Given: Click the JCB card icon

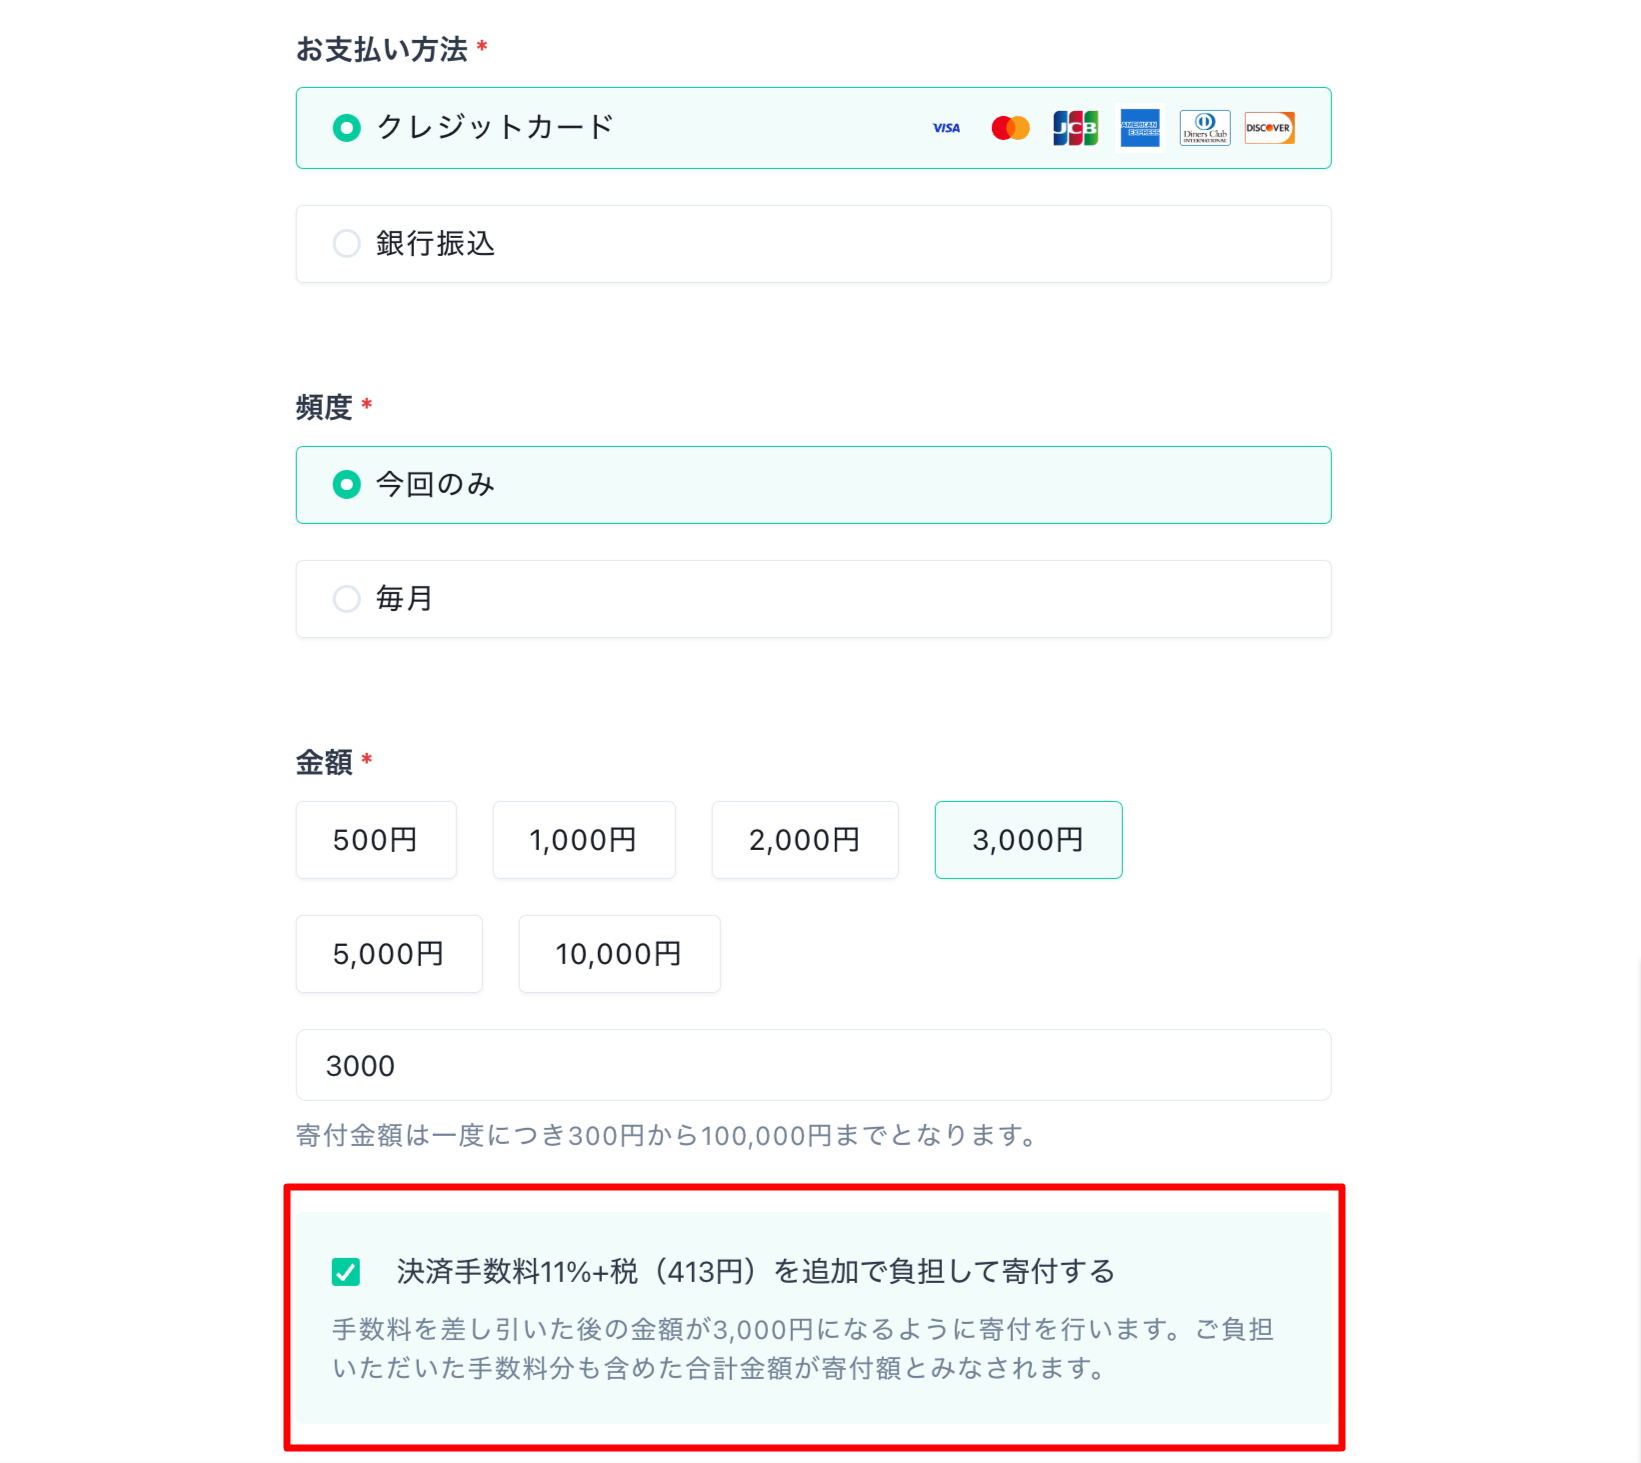Looking at the screenshot, I should tap(1075, 127).
